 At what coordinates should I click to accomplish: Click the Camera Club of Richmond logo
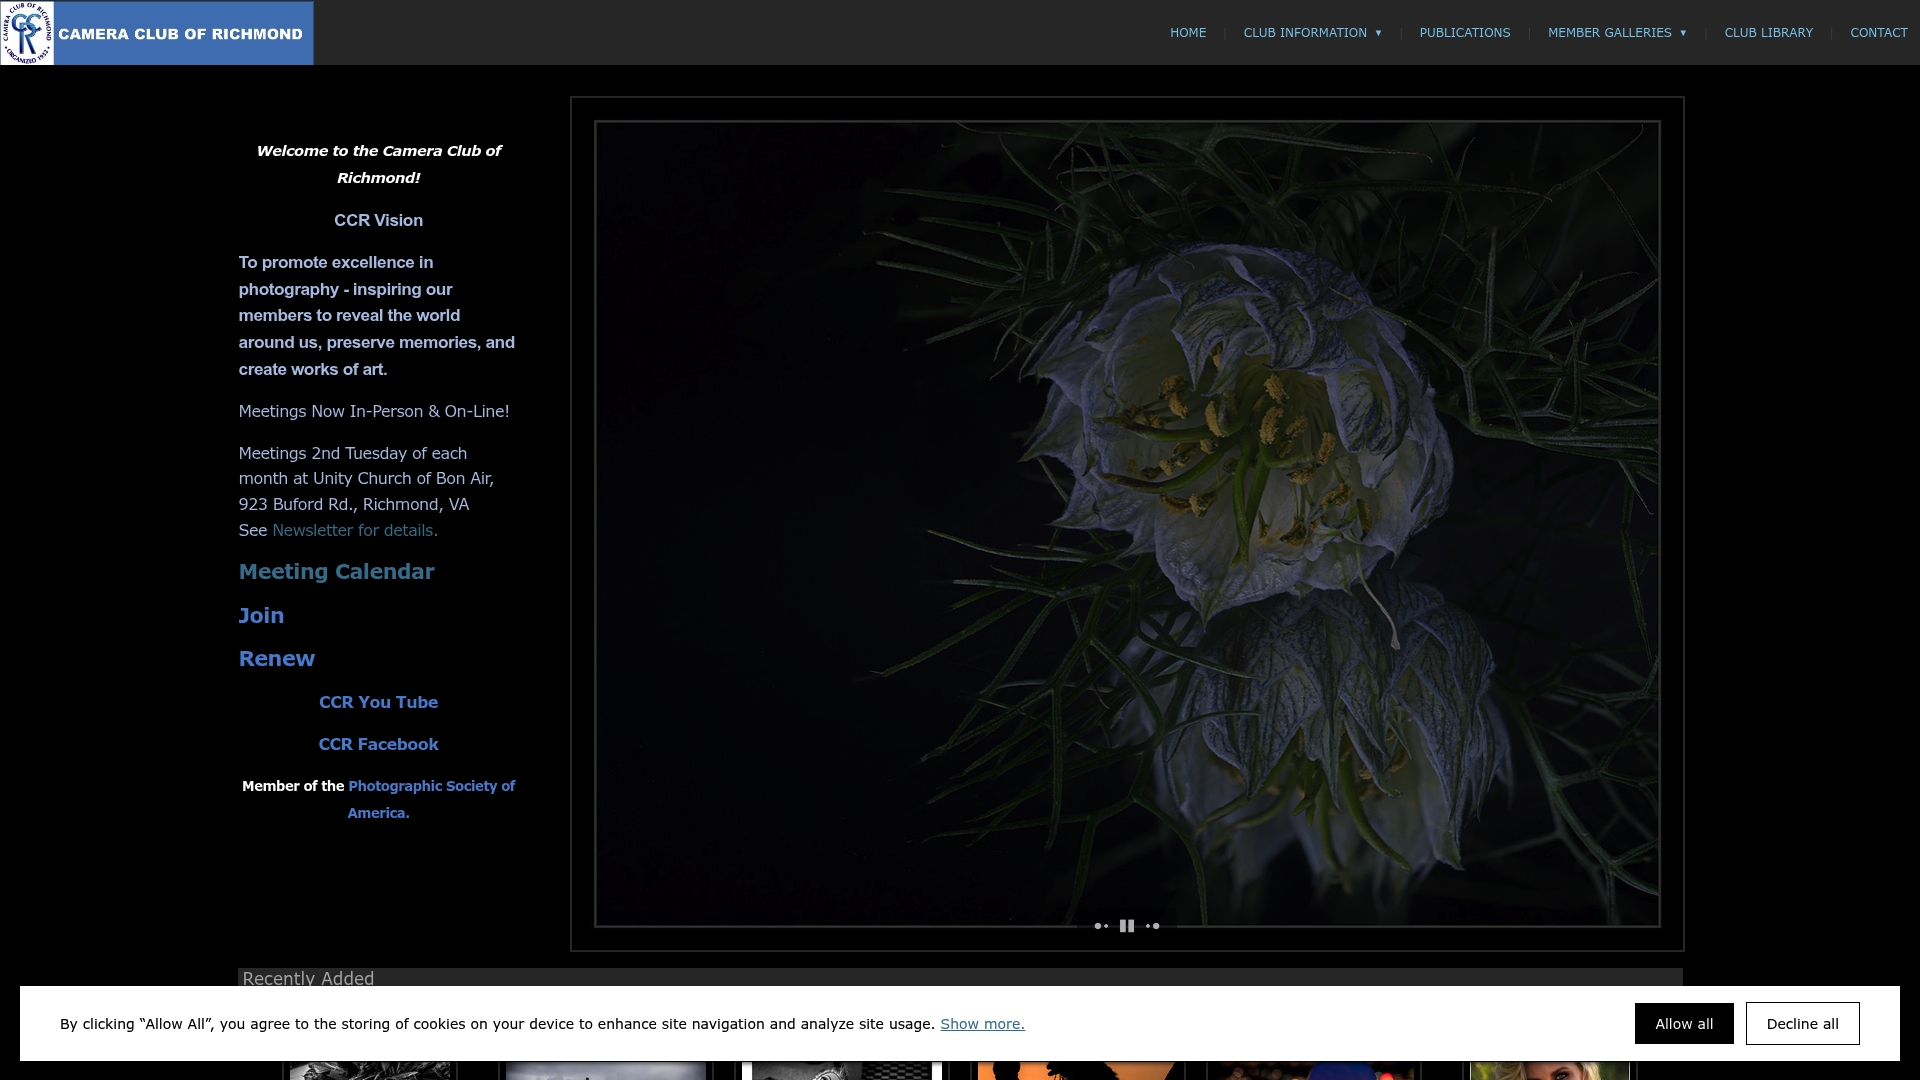point(157,33)
